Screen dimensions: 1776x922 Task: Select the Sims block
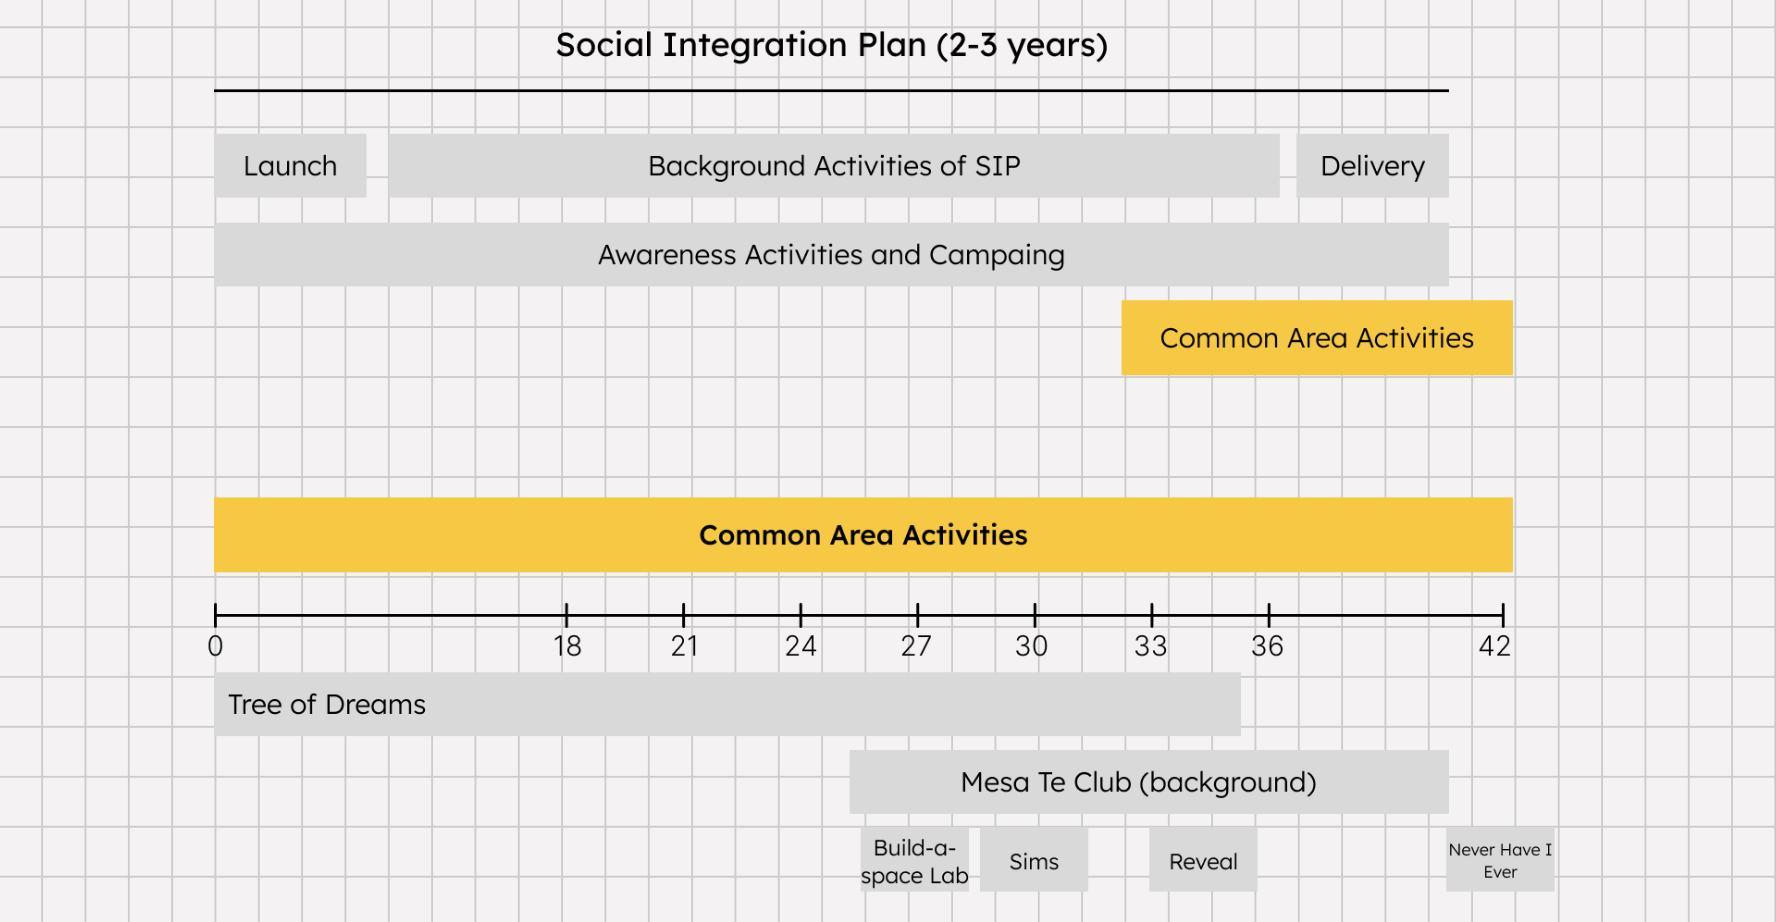[1034, 861]
